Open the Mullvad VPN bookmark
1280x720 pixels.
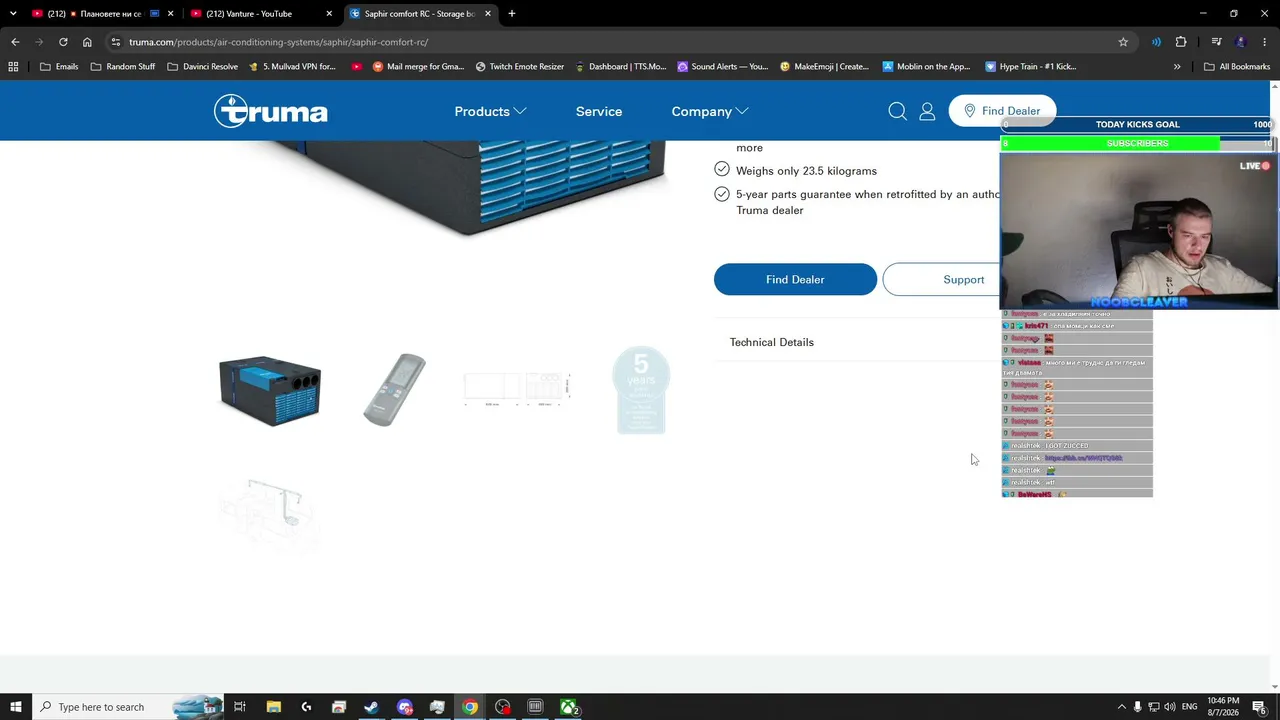292,67
